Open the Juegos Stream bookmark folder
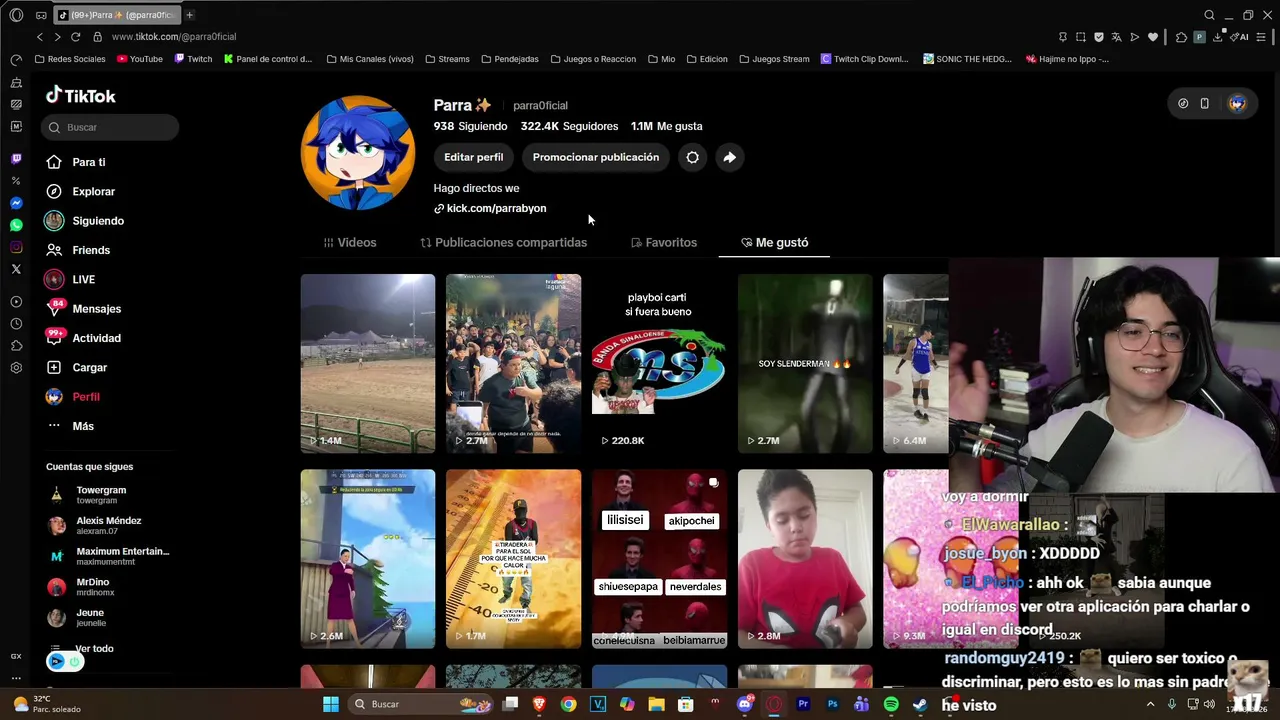Screen dimensions: 1280x720 (x=774, y=59)
